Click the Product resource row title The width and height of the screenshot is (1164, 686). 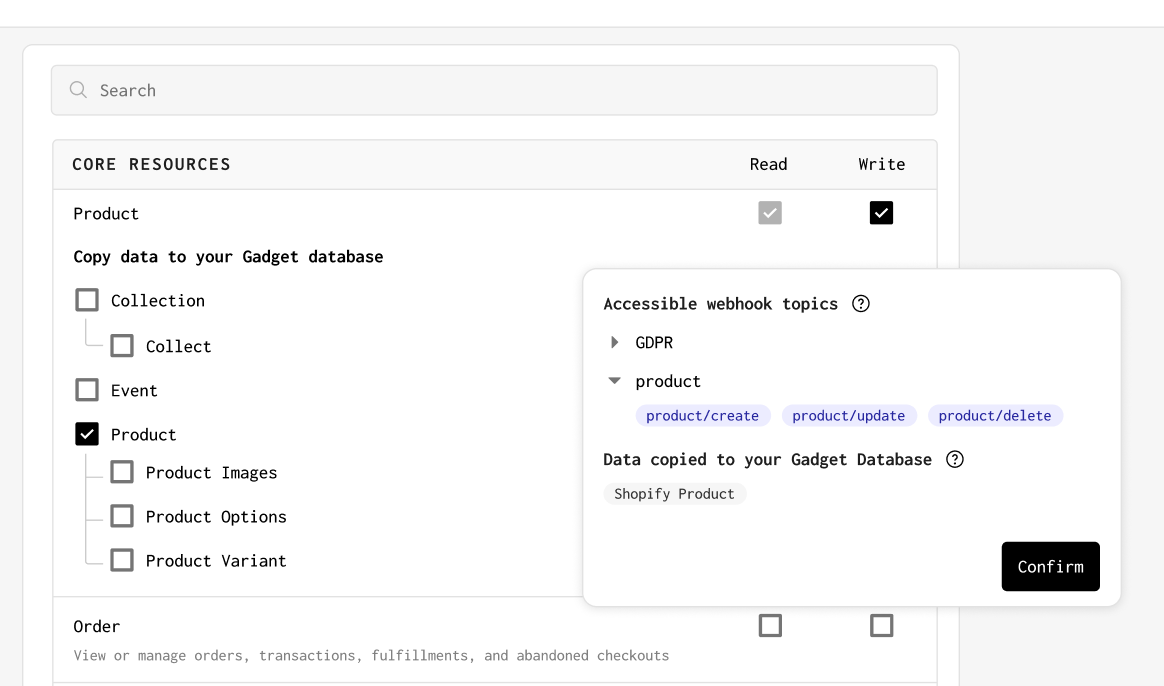click(105, 214)
